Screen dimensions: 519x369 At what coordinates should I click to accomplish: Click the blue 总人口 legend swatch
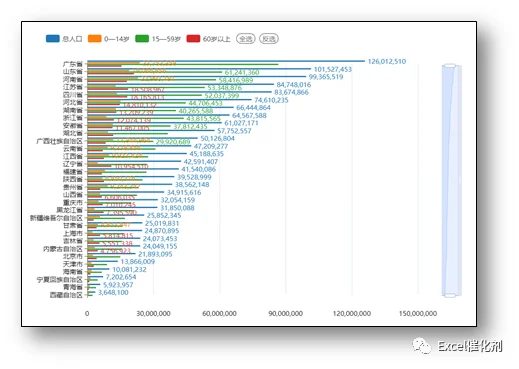pyautogui.click(x=53, y=39)
